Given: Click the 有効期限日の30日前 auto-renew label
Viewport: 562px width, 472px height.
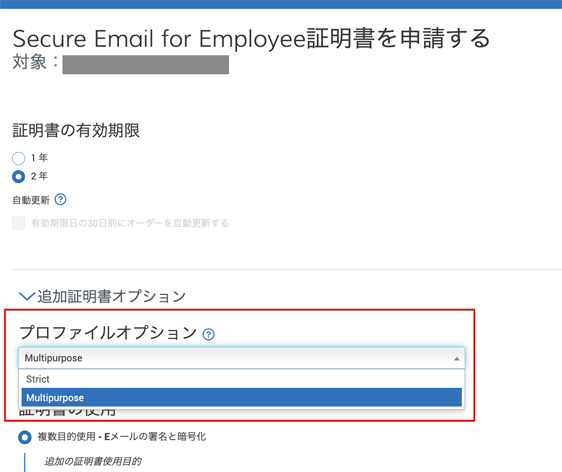Looking at the screenshot, I should pos(130,223).
